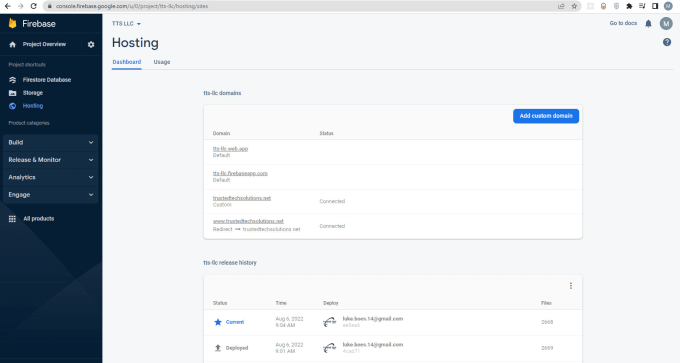Click the Current status label
680x363 pixels.
(235, 322)
